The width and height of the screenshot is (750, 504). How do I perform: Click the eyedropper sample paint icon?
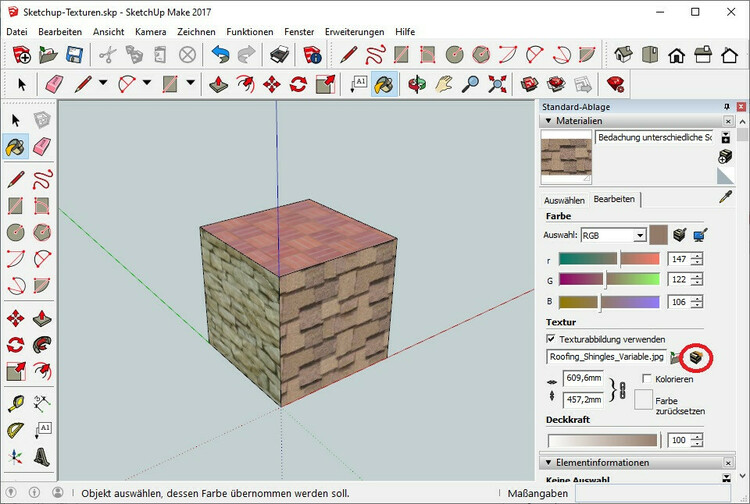(726, 197)
